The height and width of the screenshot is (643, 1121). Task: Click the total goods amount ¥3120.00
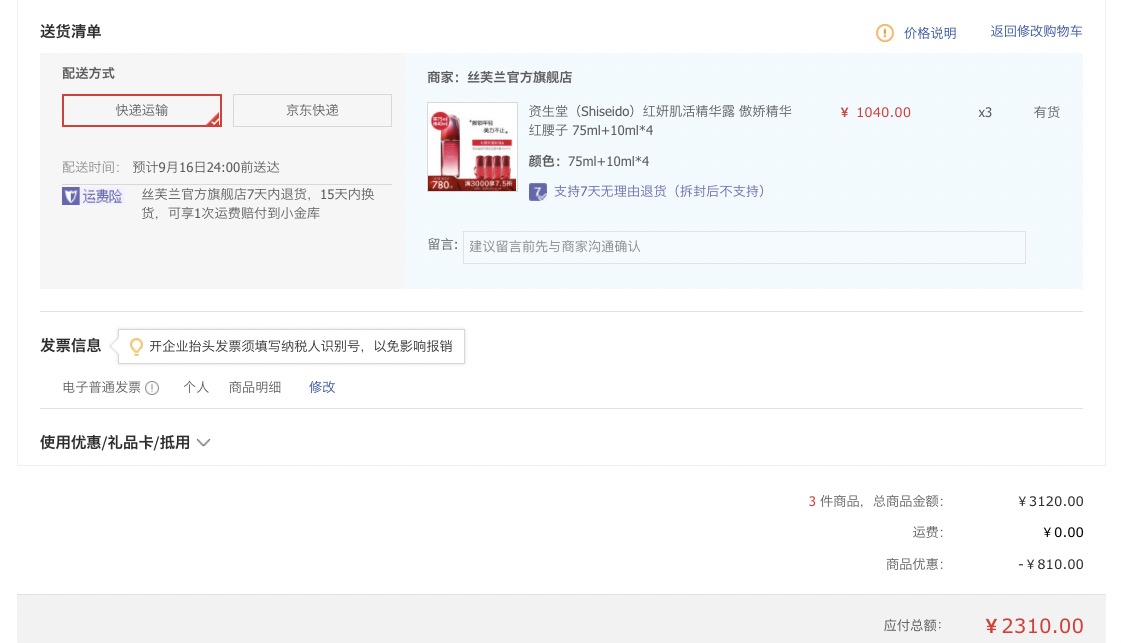click(x=1051, y=501)
